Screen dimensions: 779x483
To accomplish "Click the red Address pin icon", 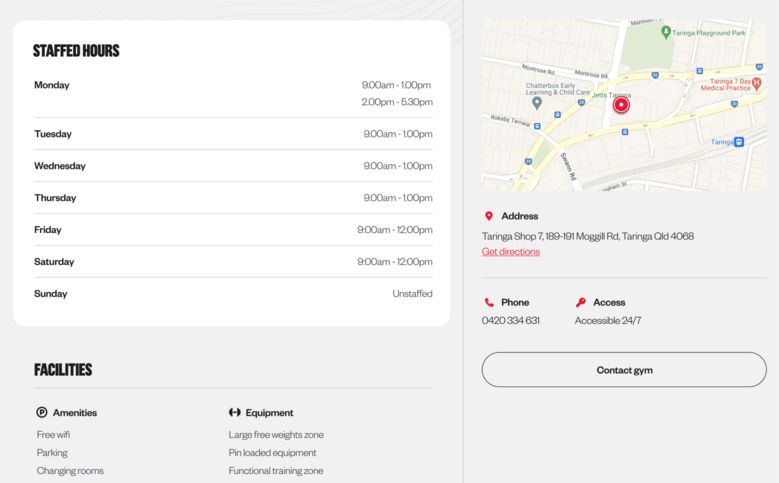I will point(489,216).
